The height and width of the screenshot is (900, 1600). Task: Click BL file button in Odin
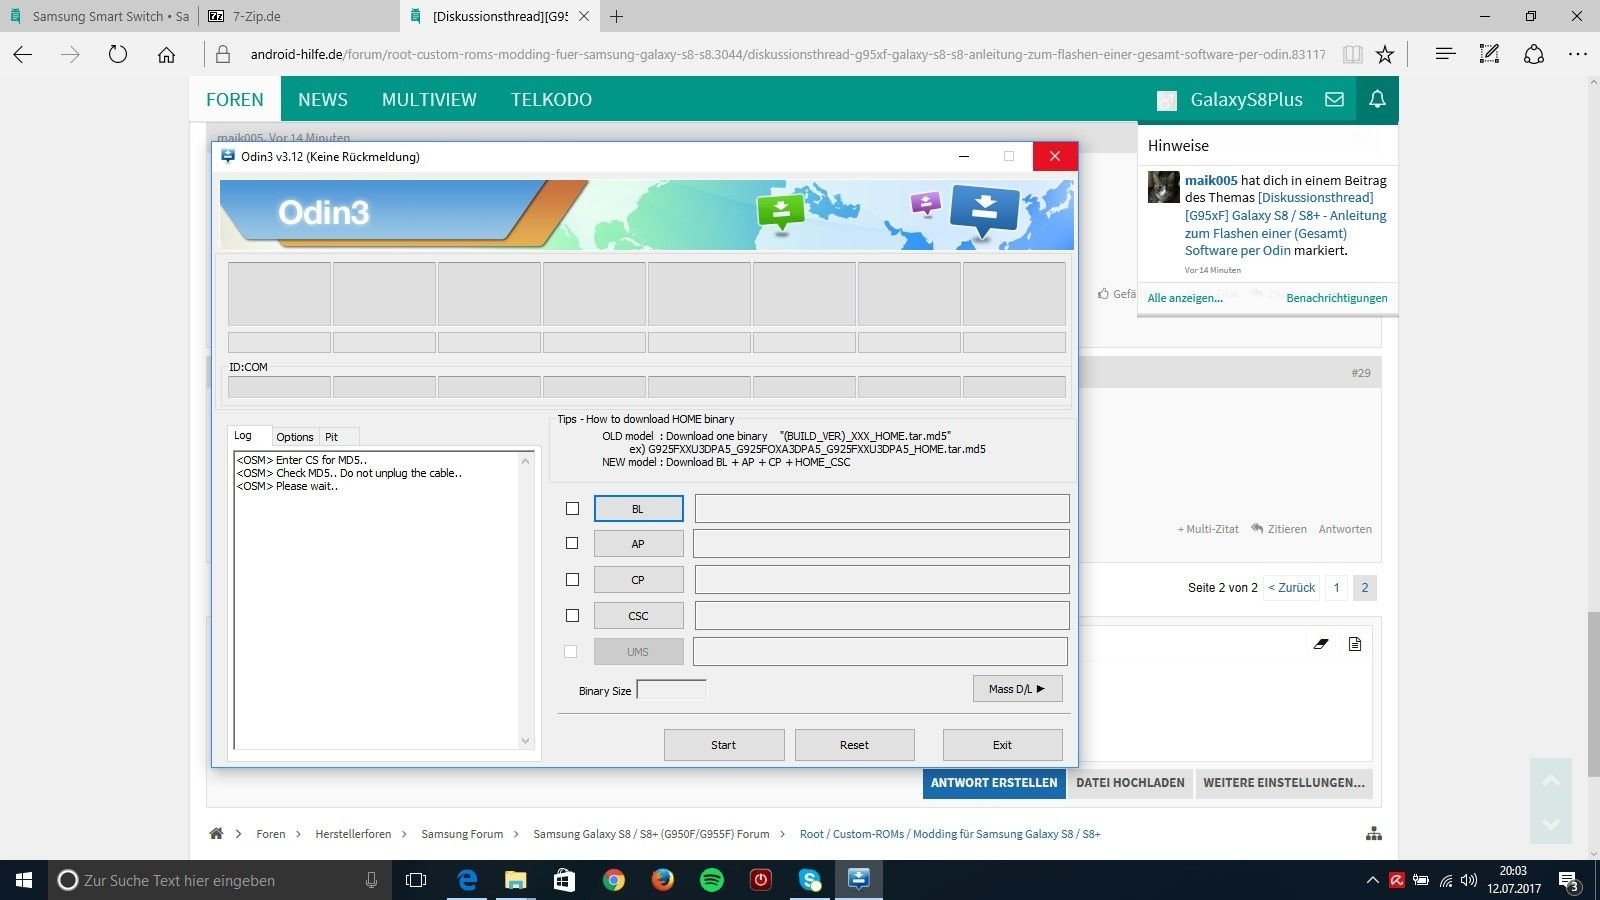click(638, 508)
